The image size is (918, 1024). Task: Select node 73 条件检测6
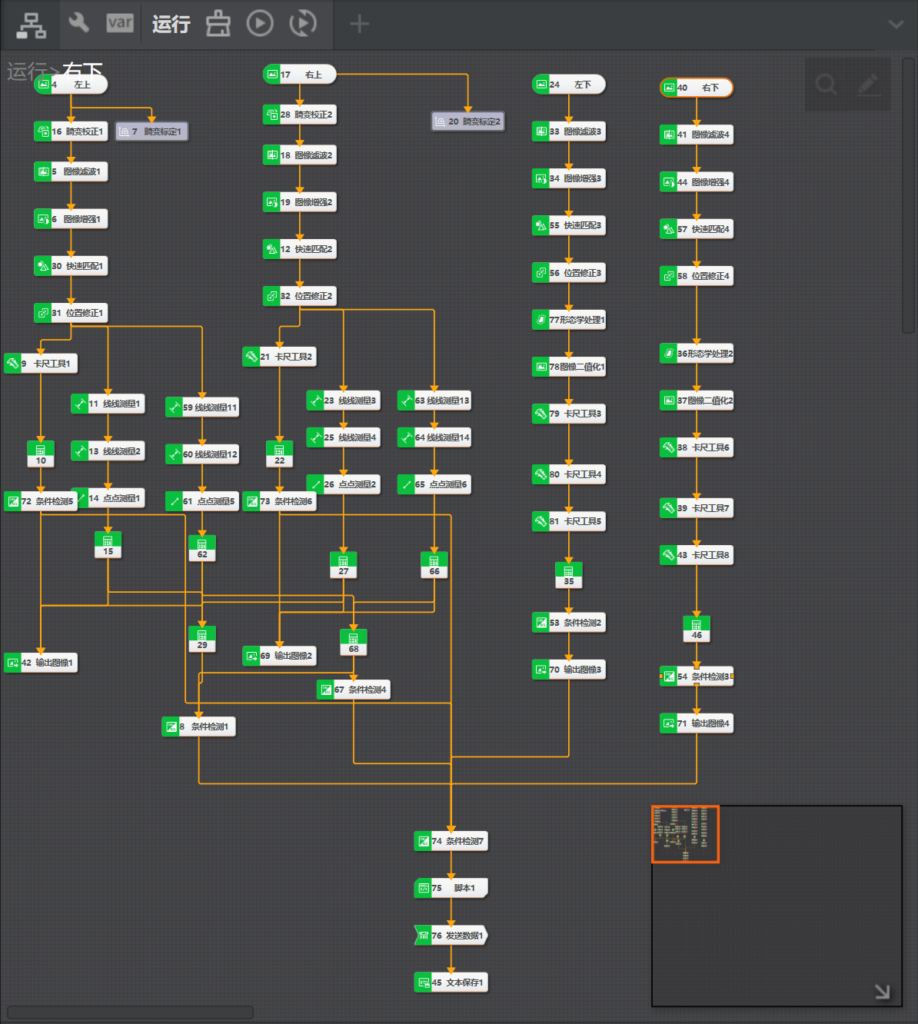coord(279,501)
